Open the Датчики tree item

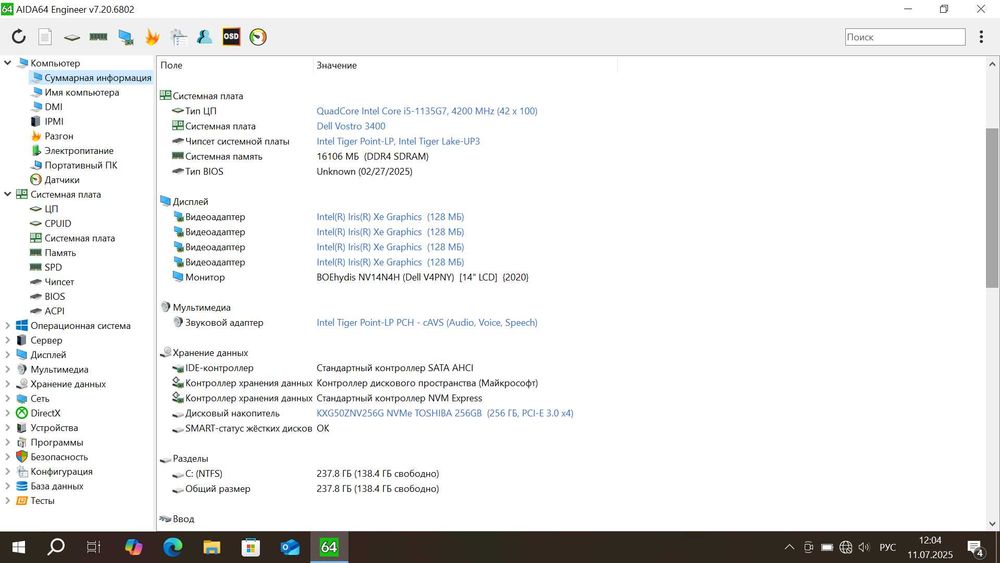[55, 180]
